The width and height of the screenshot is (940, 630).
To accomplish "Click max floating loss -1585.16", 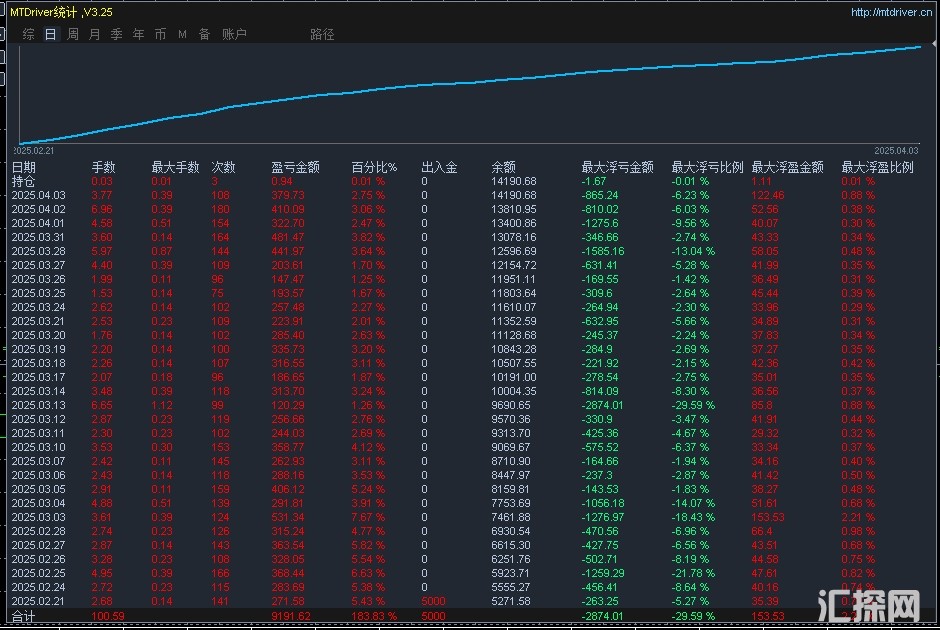I will (x=602, y=251).
